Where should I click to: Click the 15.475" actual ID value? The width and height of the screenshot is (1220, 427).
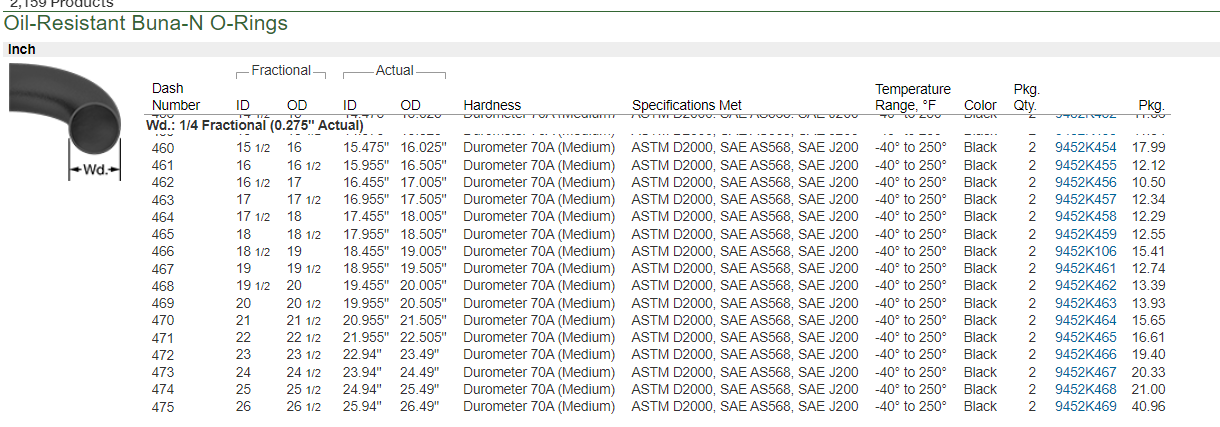coord(365,148)
